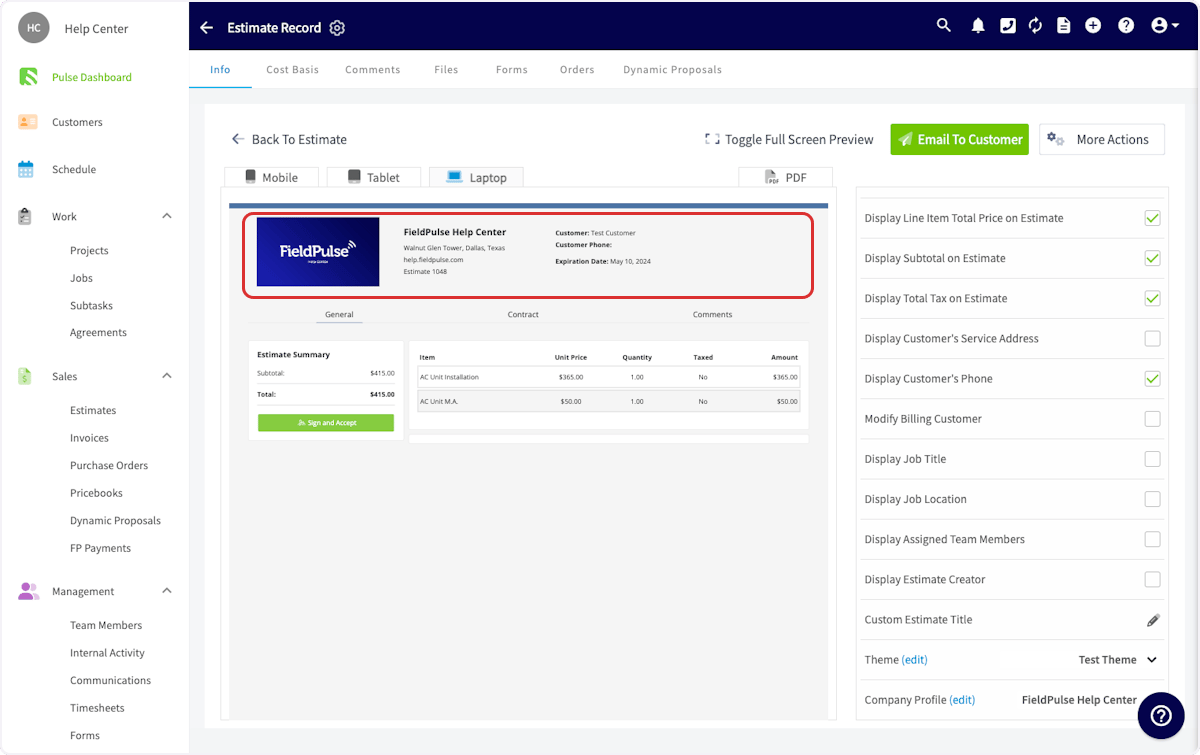Click the FieldPulse logo thumbnail in preview
This screenshot has width=1200, height=755.
click(x=318, y=252)
